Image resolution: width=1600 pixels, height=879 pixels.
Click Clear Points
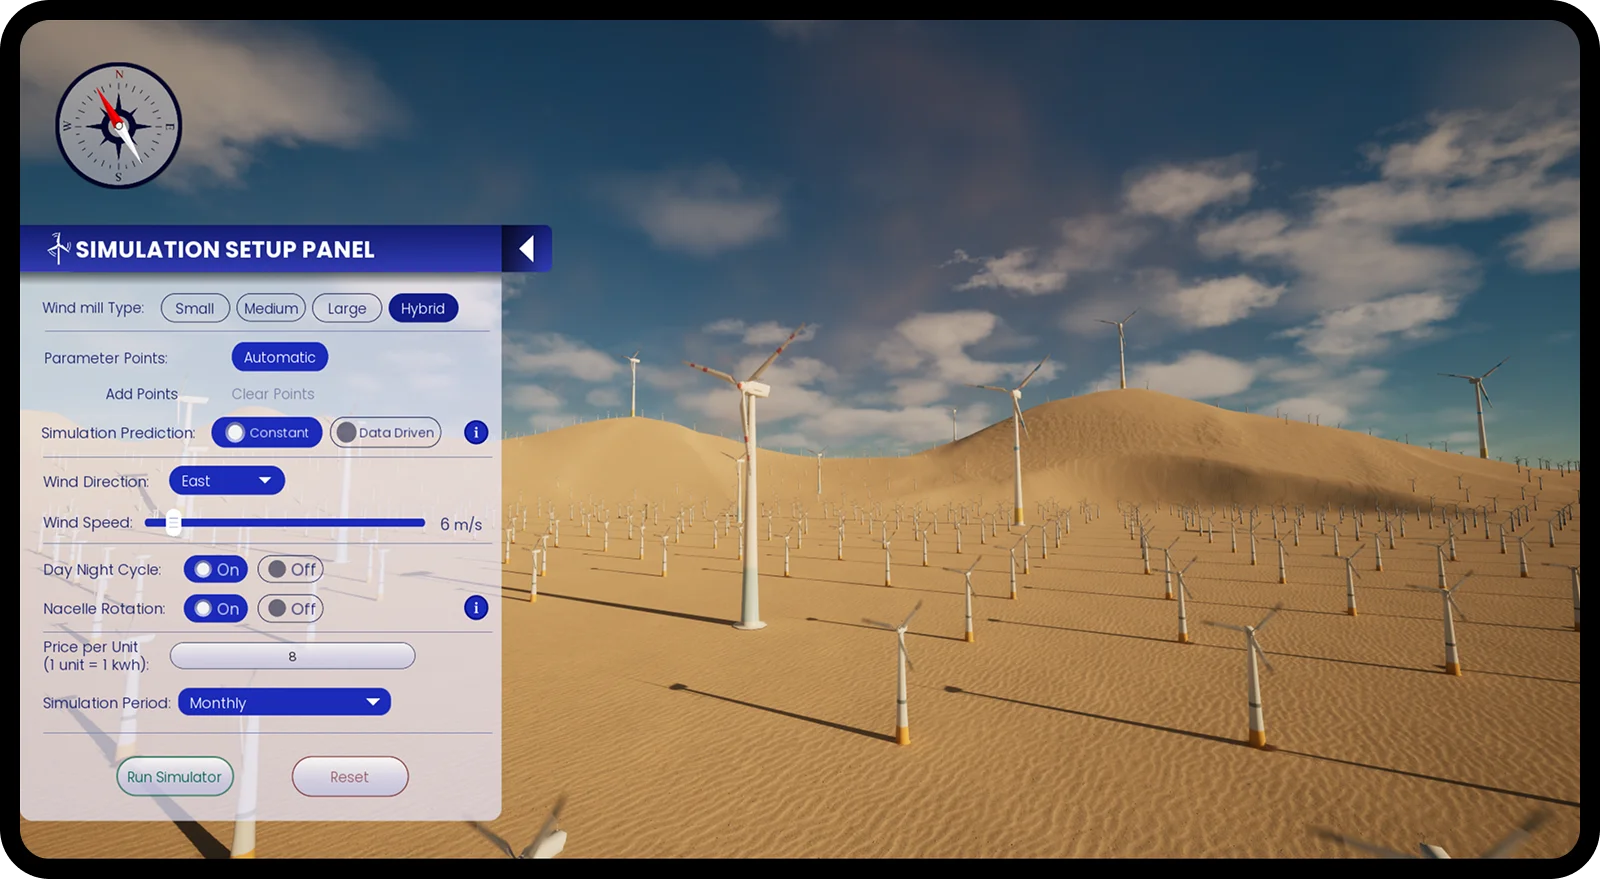273,394
